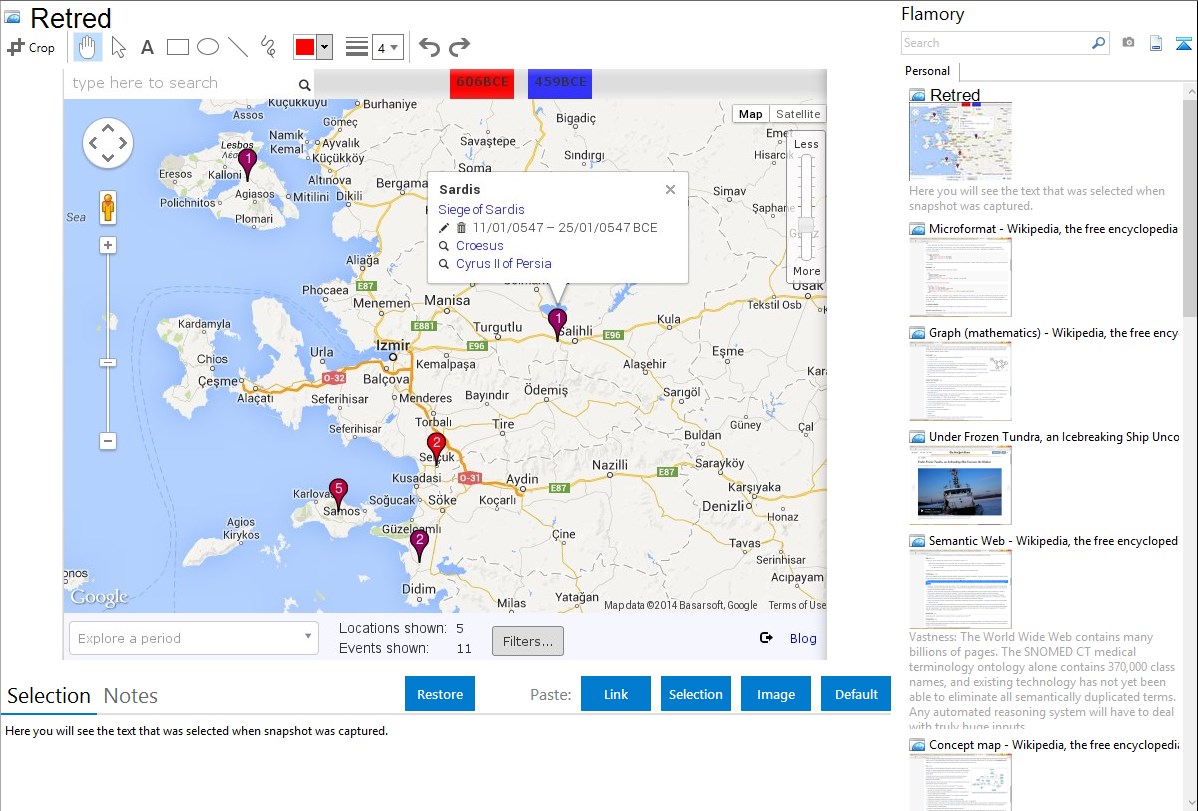Screen dimensions: 1198x811
Task: Select the straight line tool
Action: [x=238, y=47]
